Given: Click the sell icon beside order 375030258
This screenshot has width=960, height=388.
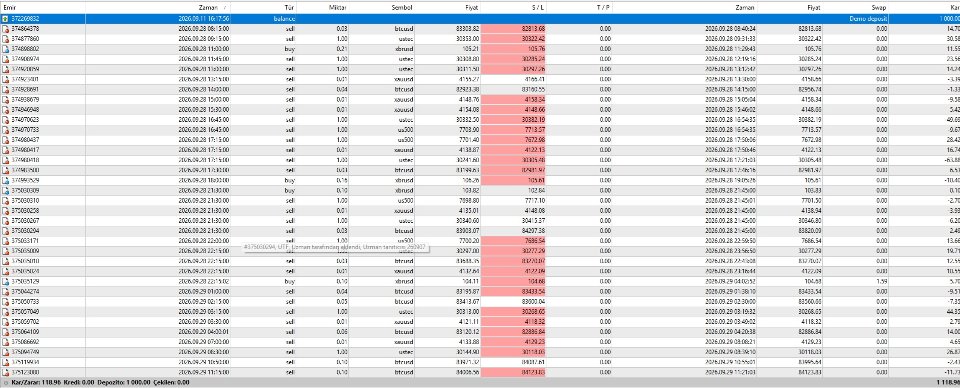Looking at the screenshot, I should coord(6,211).
